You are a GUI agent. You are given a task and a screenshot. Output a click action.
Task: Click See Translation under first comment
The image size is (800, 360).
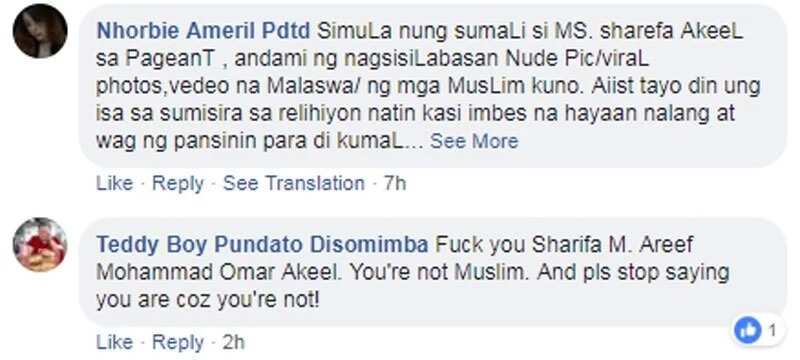294,183
